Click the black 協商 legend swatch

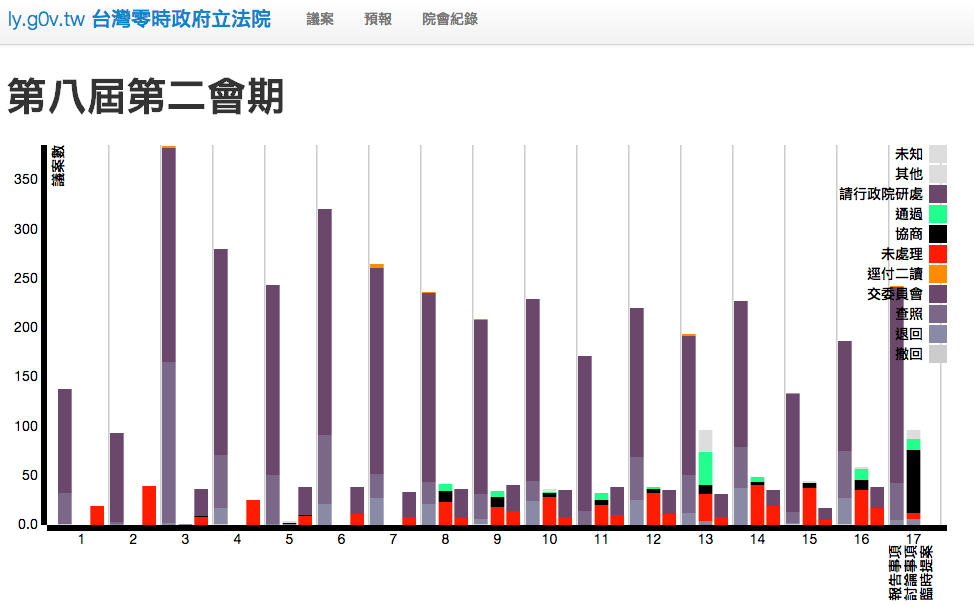click(937, 234)
